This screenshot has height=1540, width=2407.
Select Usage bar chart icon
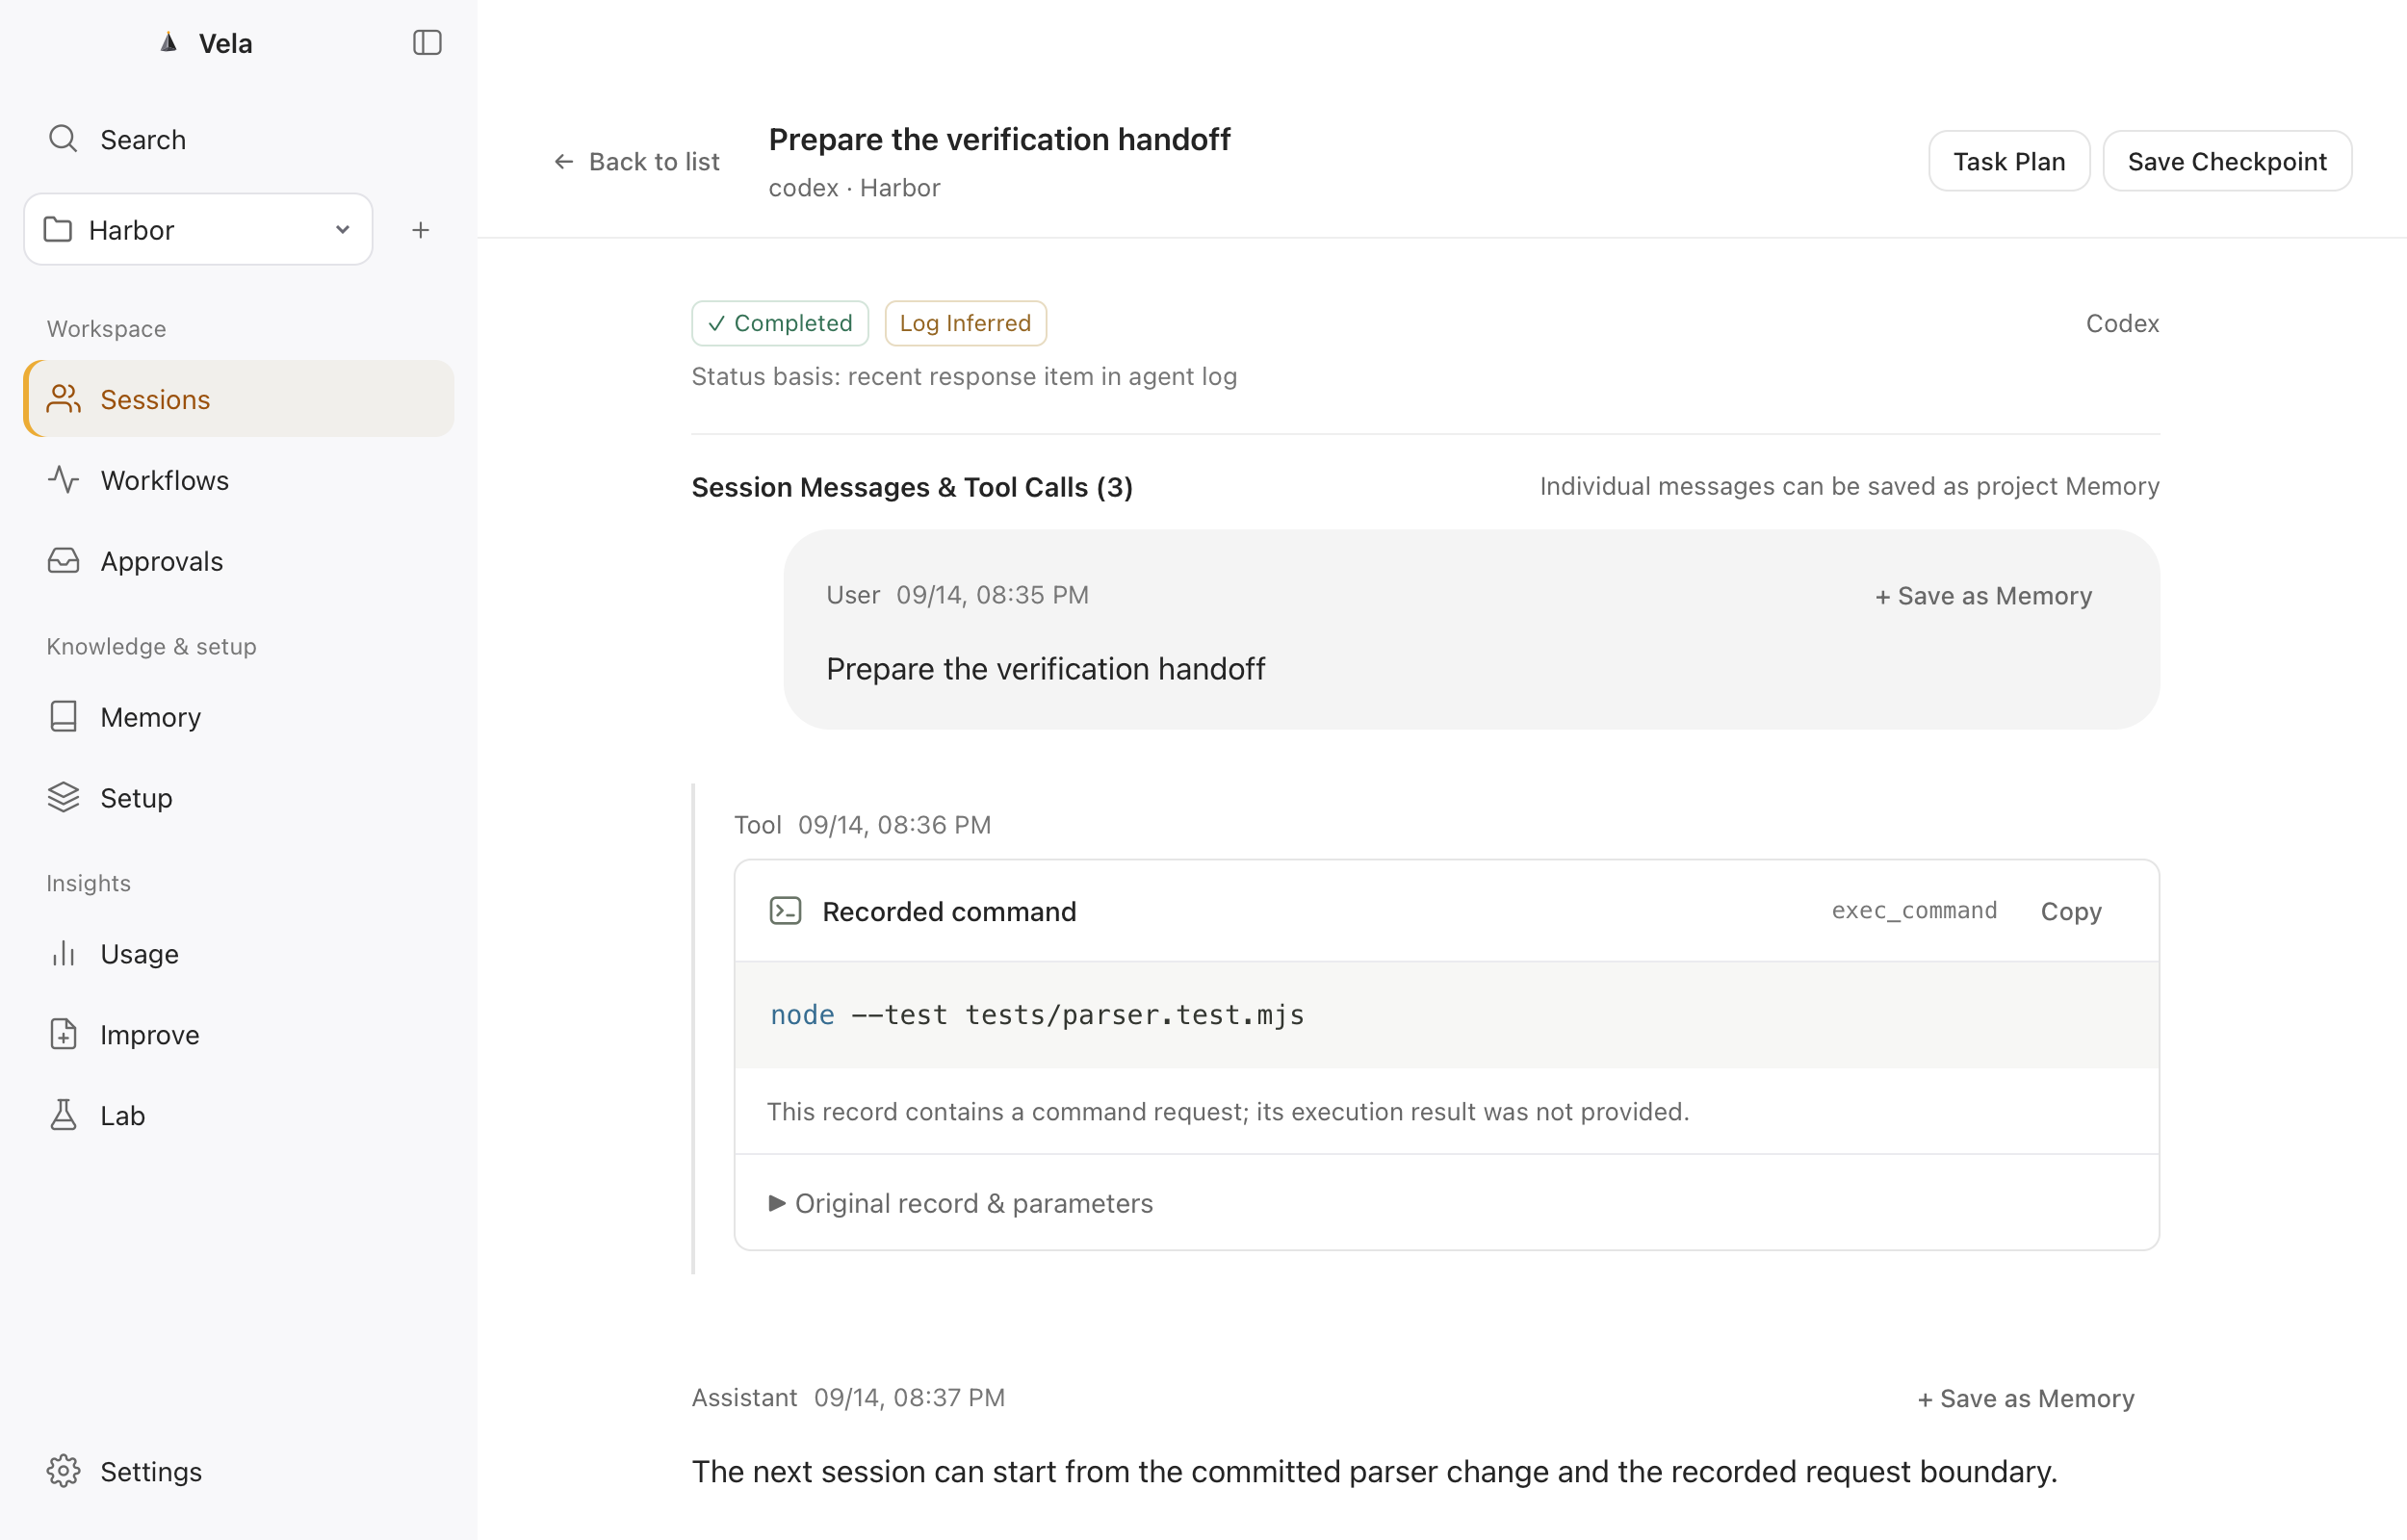(64, 954)
